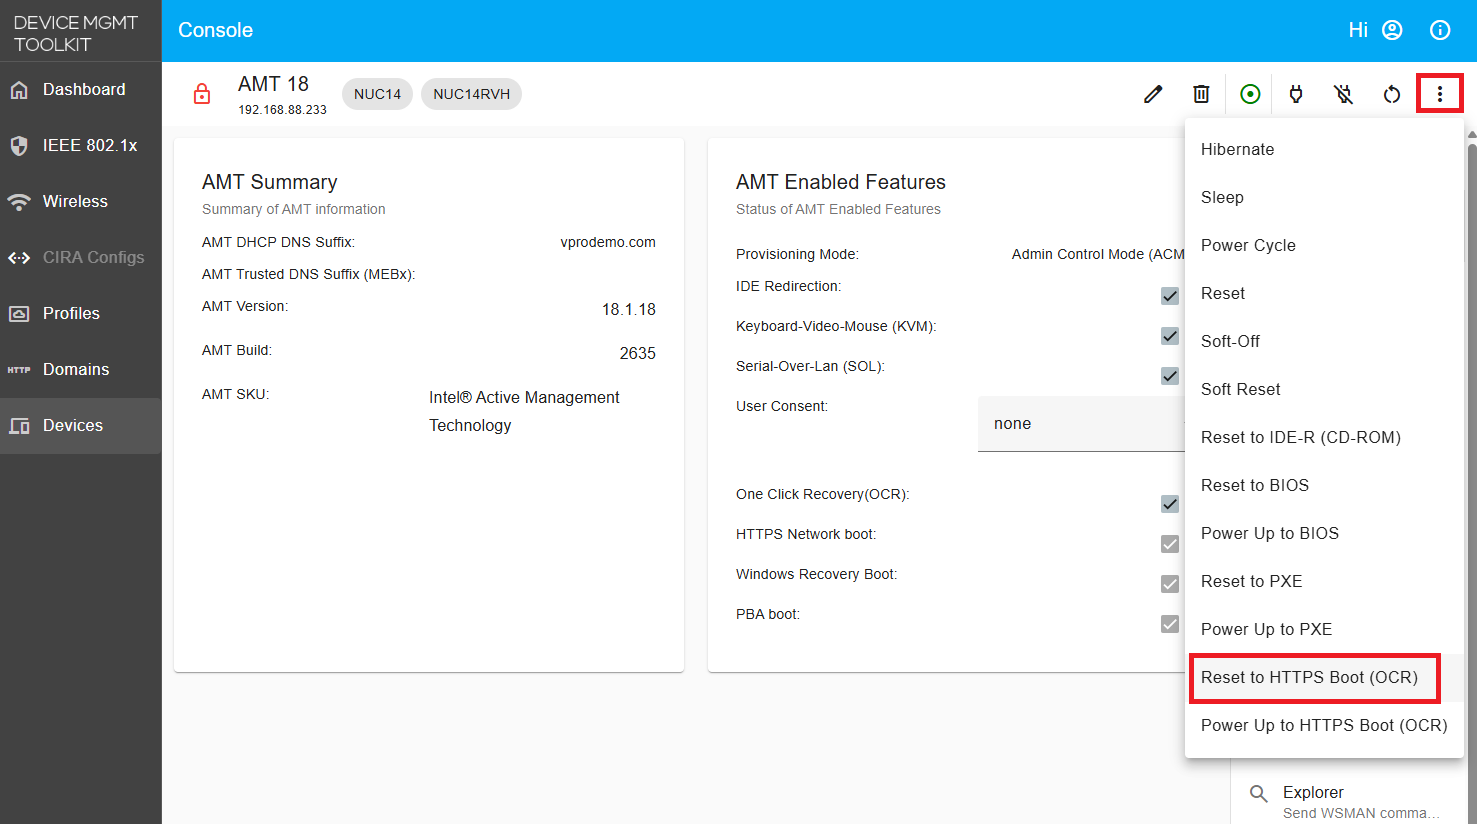Choose Power Cycle from the power menu
The width and height of the screenshot is (1477, 824).
click(1247, 245)
